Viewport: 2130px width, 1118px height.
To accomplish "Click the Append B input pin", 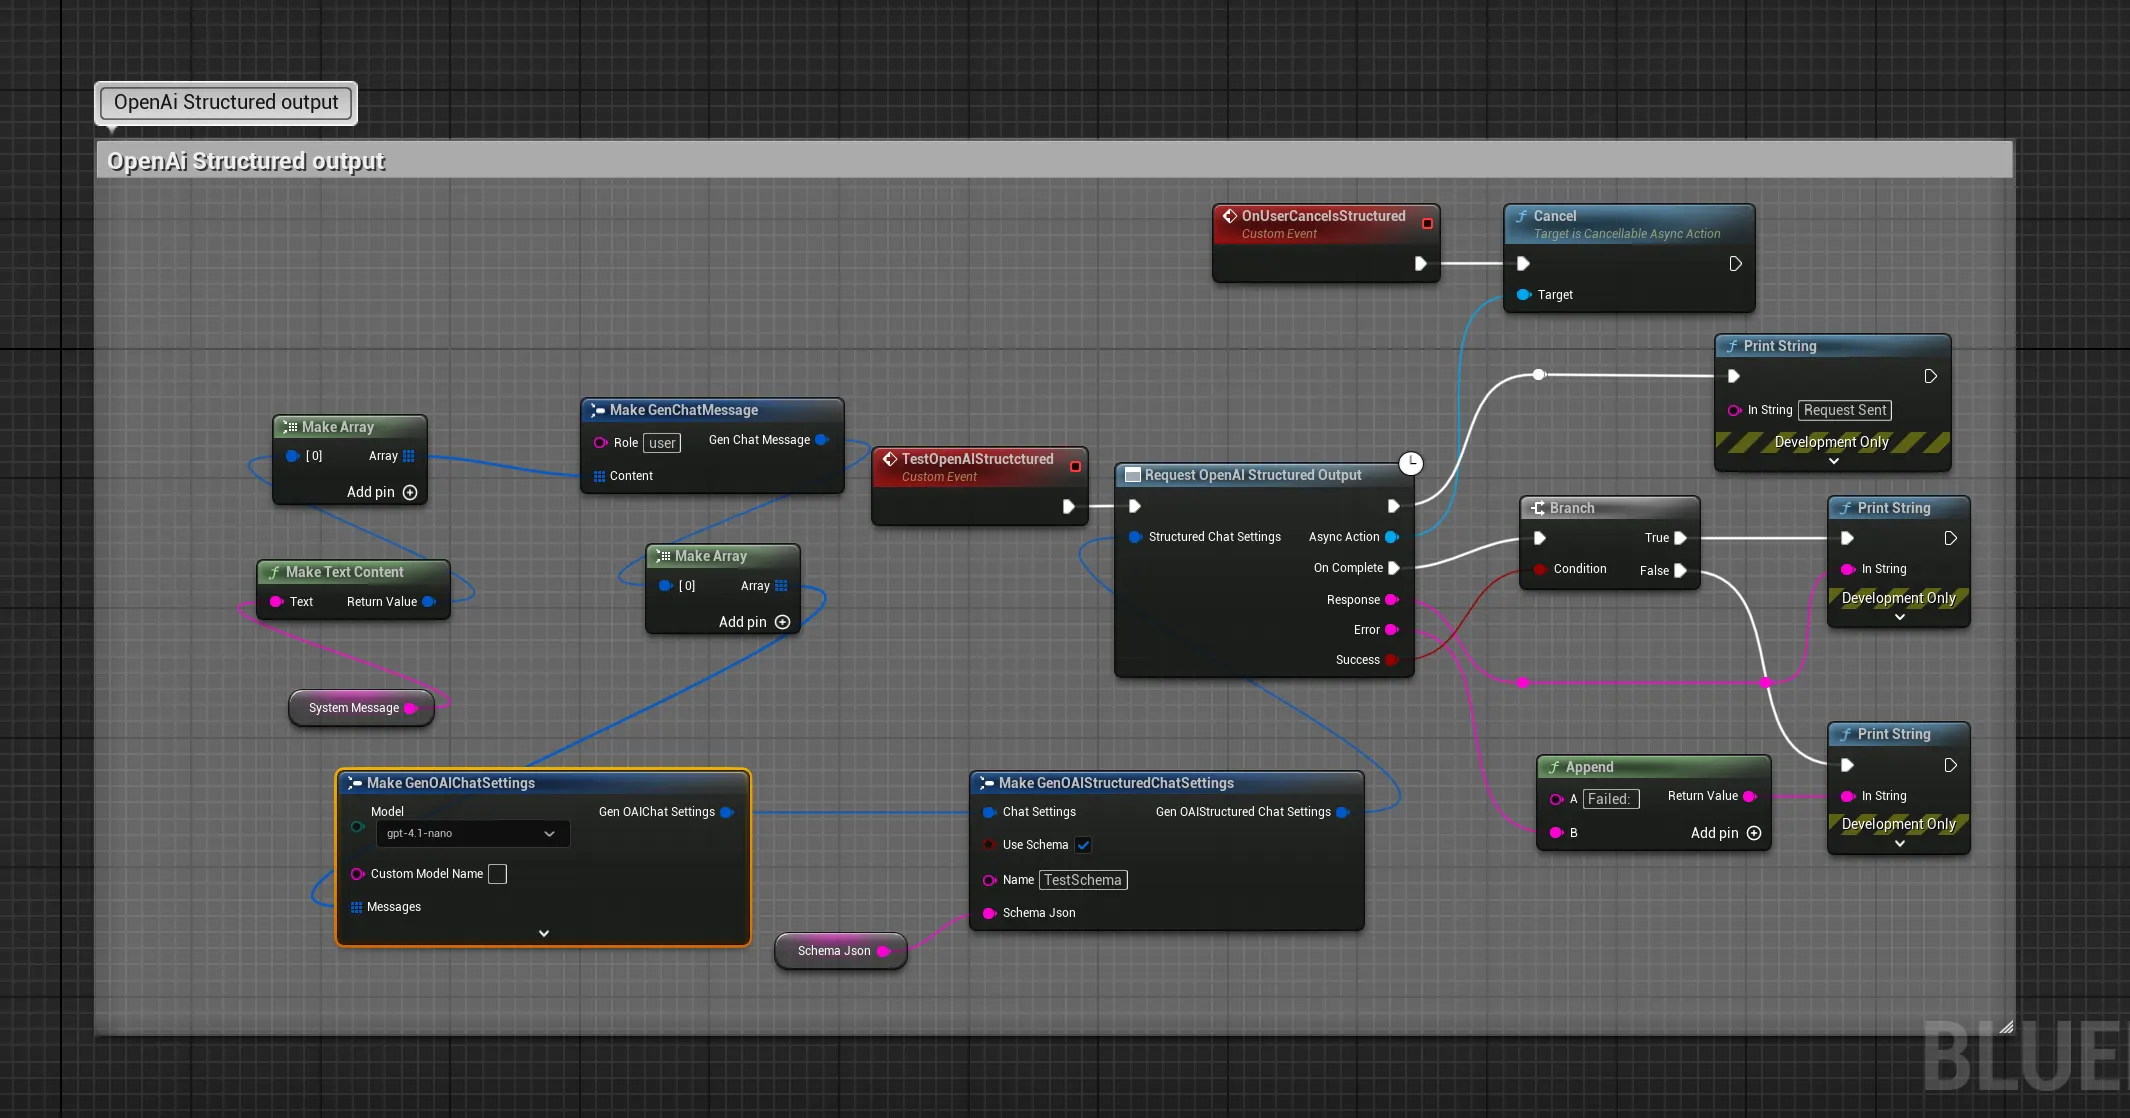I will tap(1556, 833).
